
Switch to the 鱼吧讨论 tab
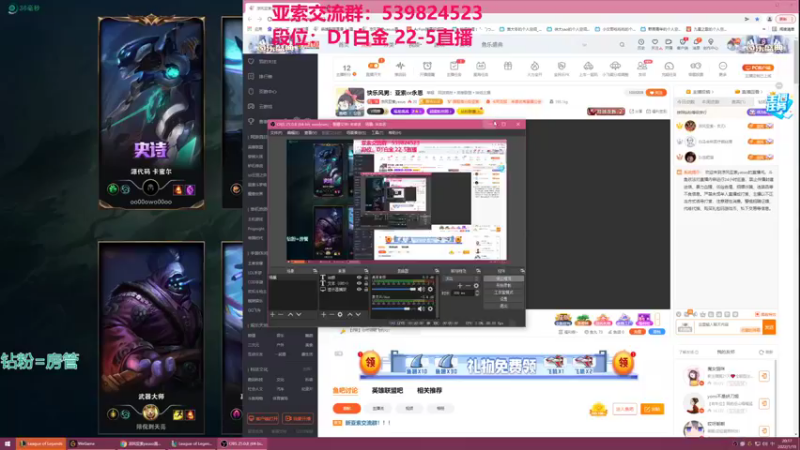pyautogui.click(x=345, y=390)
